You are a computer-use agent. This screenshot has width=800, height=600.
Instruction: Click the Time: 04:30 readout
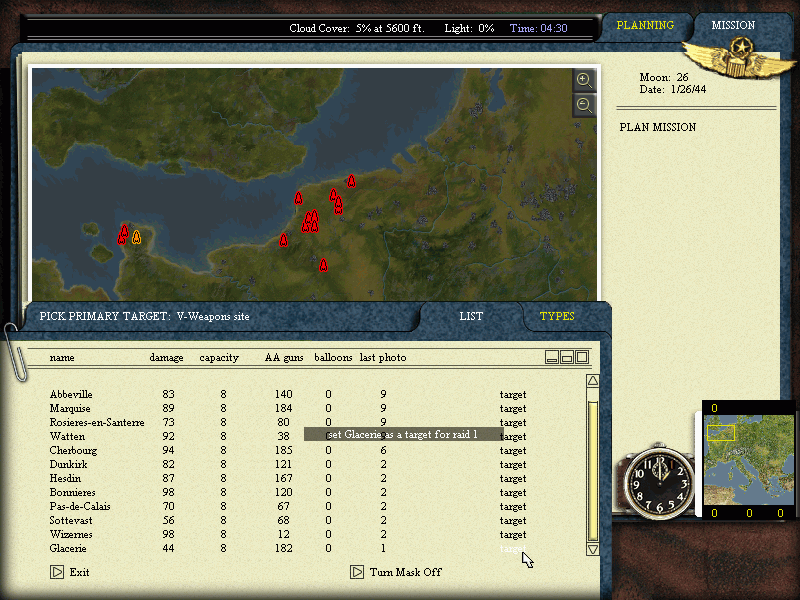click(x=538, y=29)
